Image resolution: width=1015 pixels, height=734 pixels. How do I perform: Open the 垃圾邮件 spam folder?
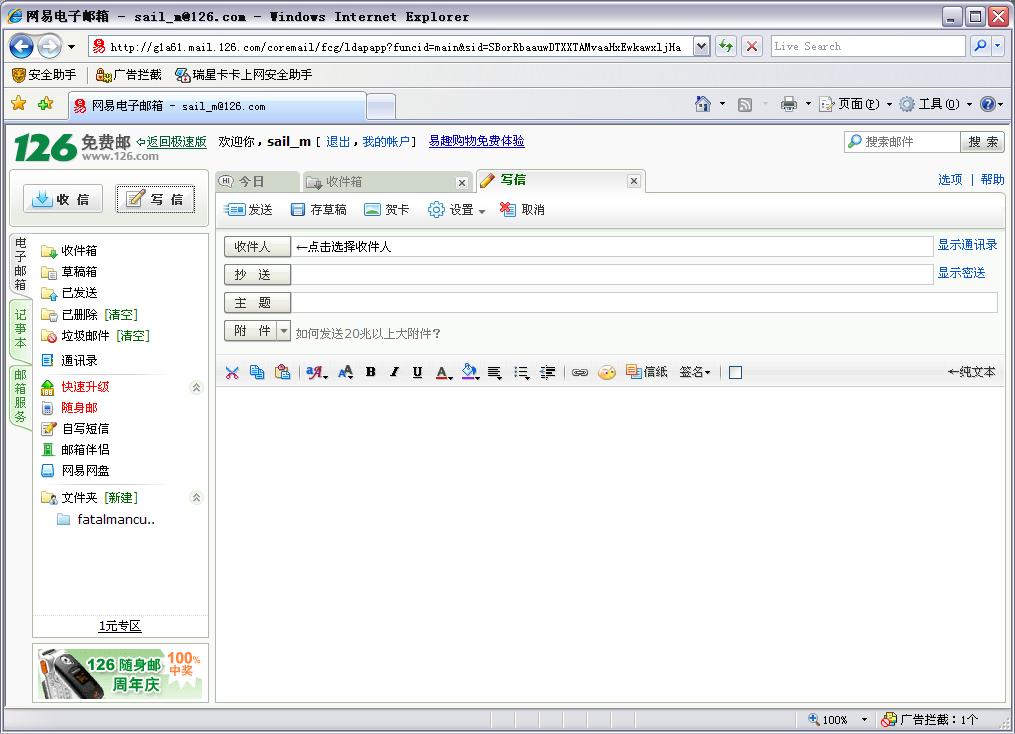click(x=85, y=336)
